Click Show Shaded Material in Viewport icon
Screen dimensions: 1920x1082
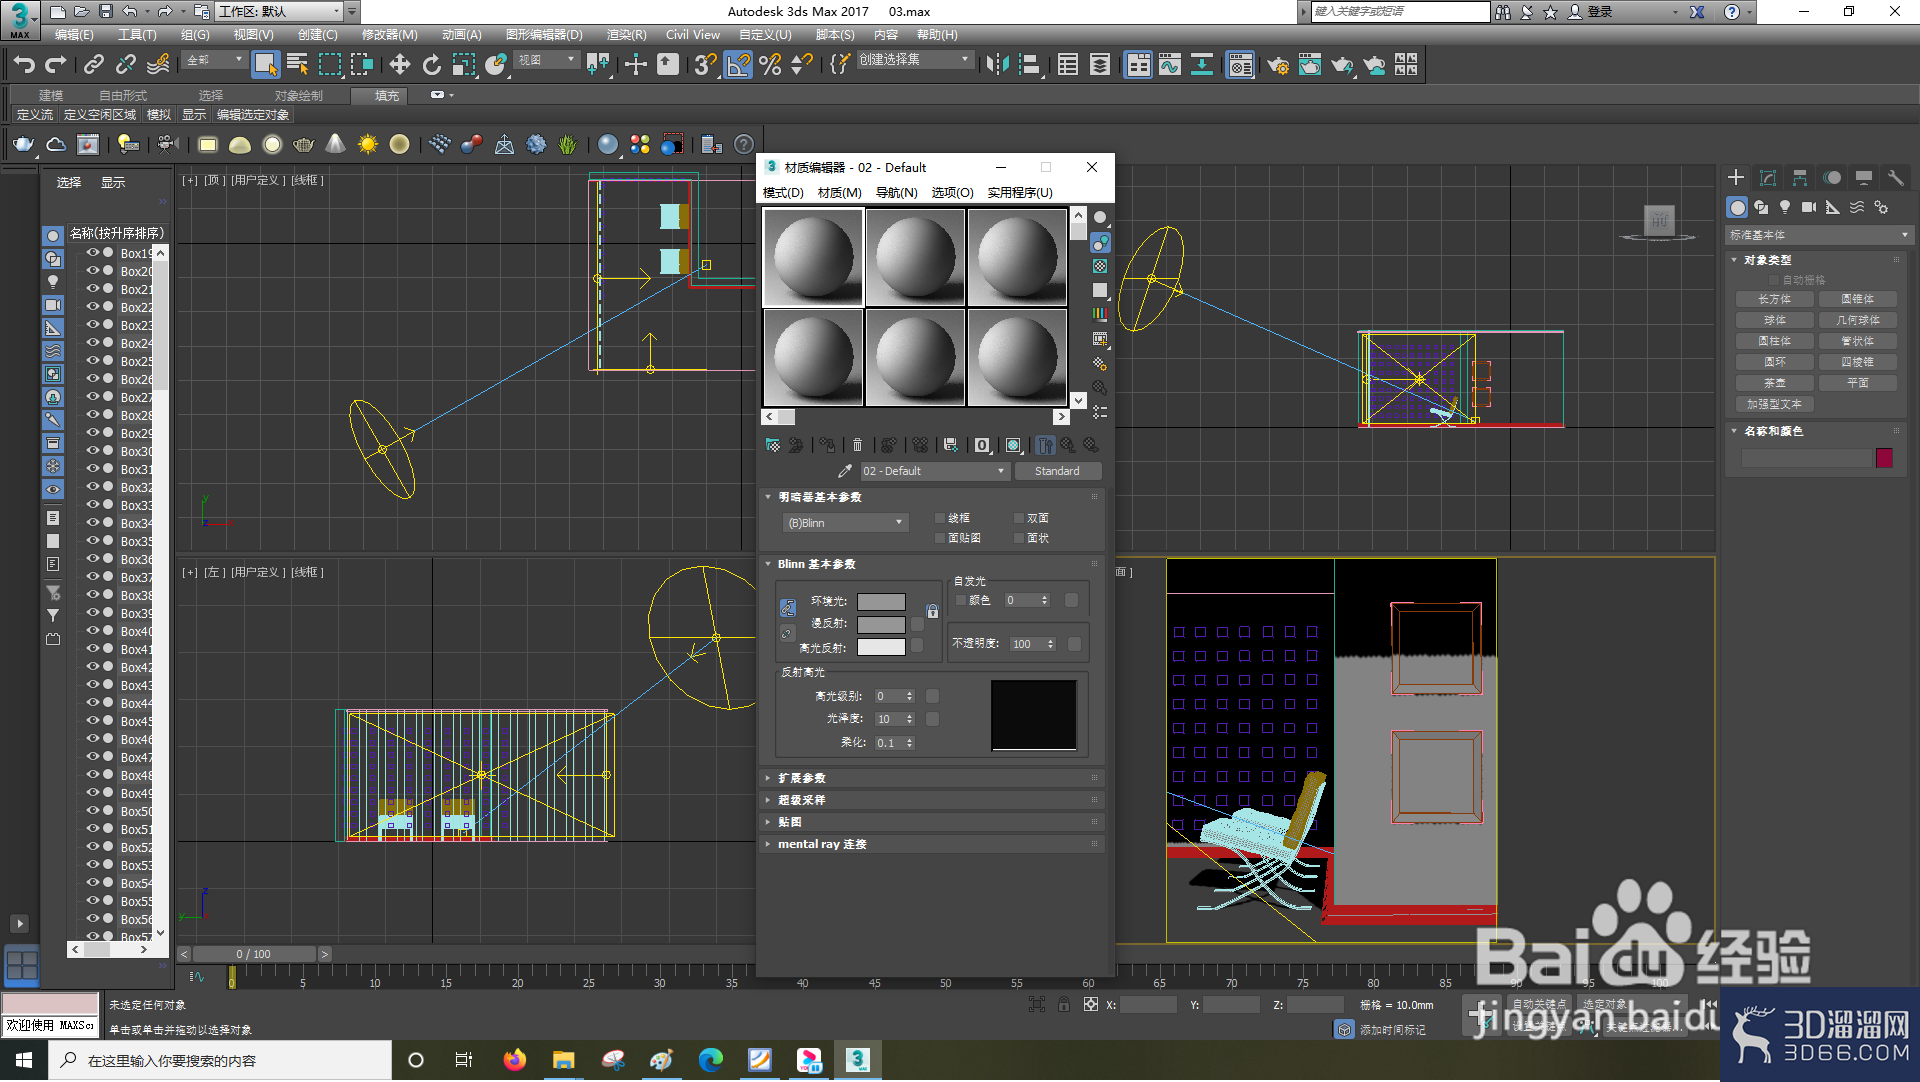pos(1013,445)
